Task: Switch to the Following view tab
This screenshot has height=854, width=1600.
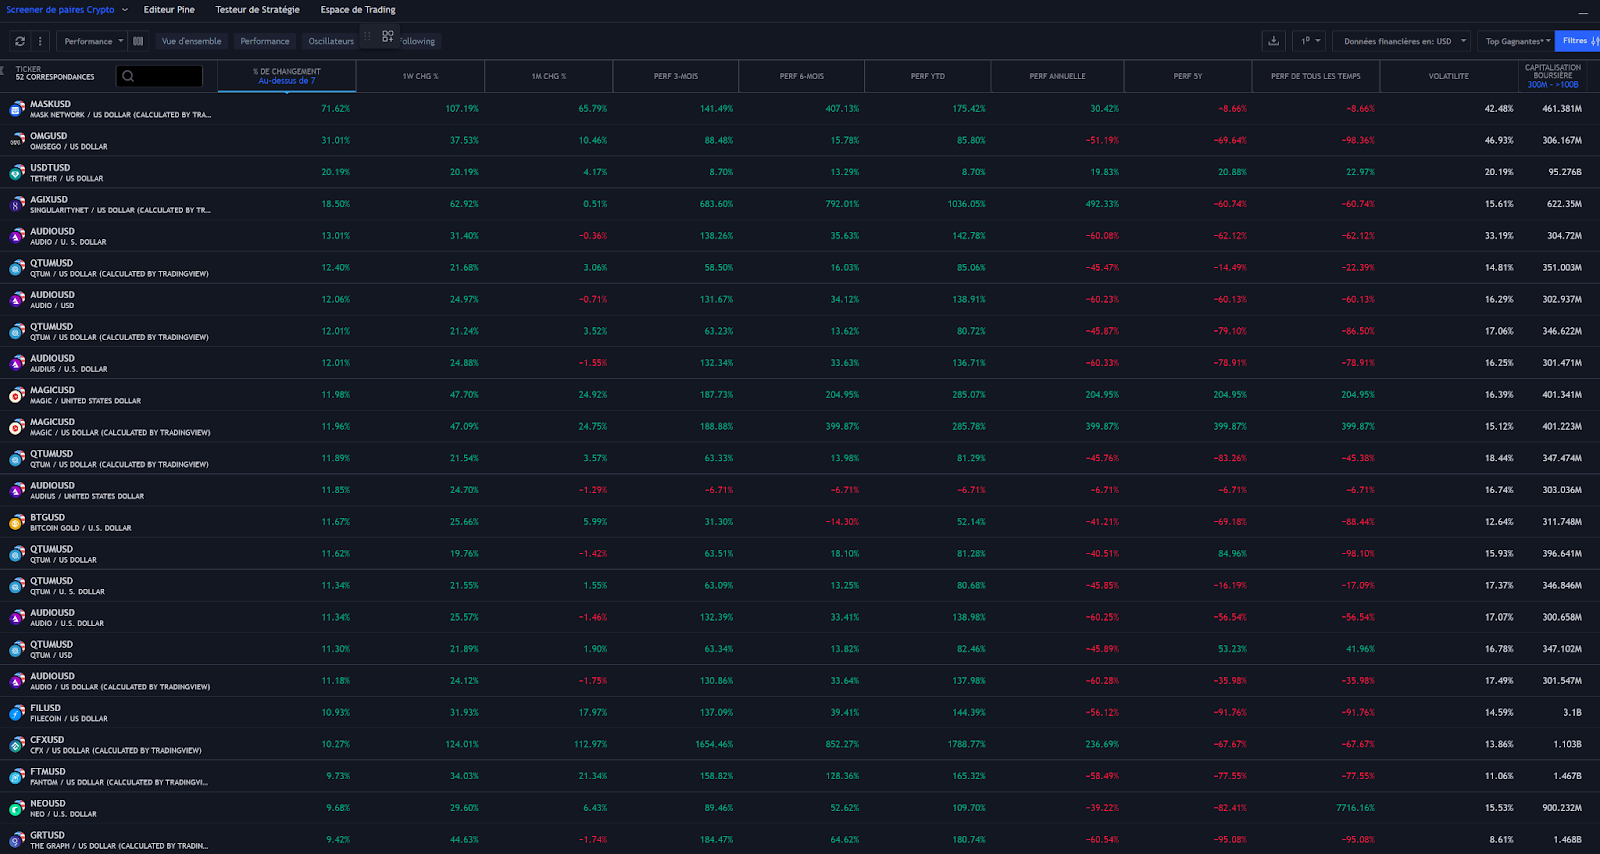Action: click(418, 41)
